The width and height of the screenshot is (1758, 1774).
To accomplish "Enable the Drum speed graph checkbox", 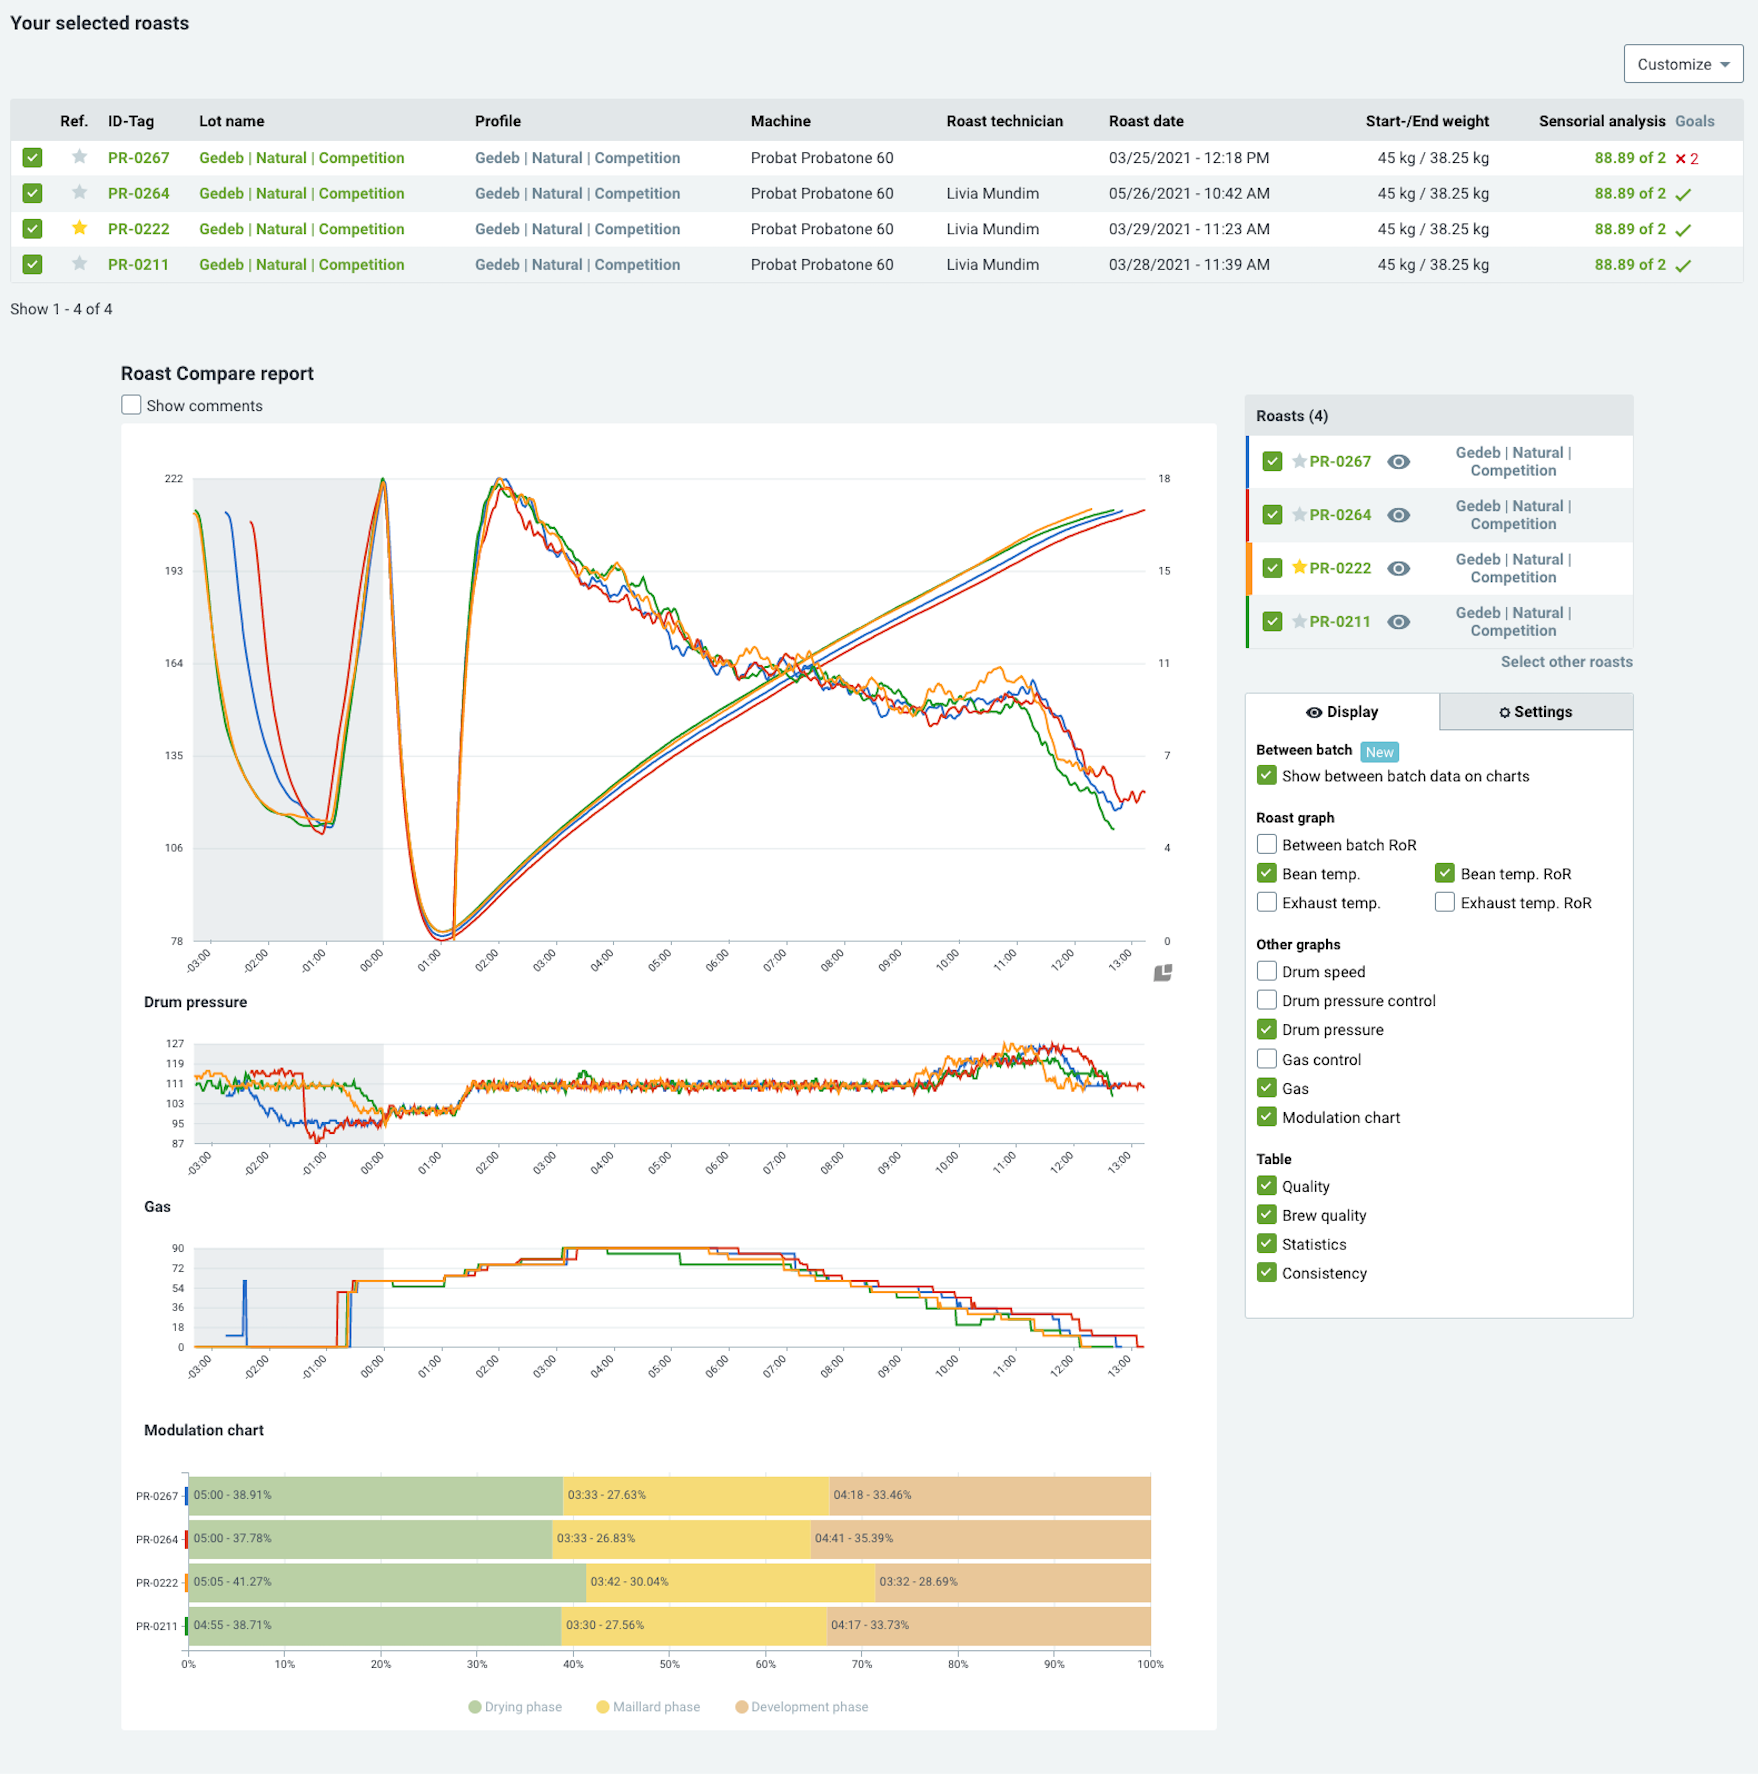I will [1267, 971].
